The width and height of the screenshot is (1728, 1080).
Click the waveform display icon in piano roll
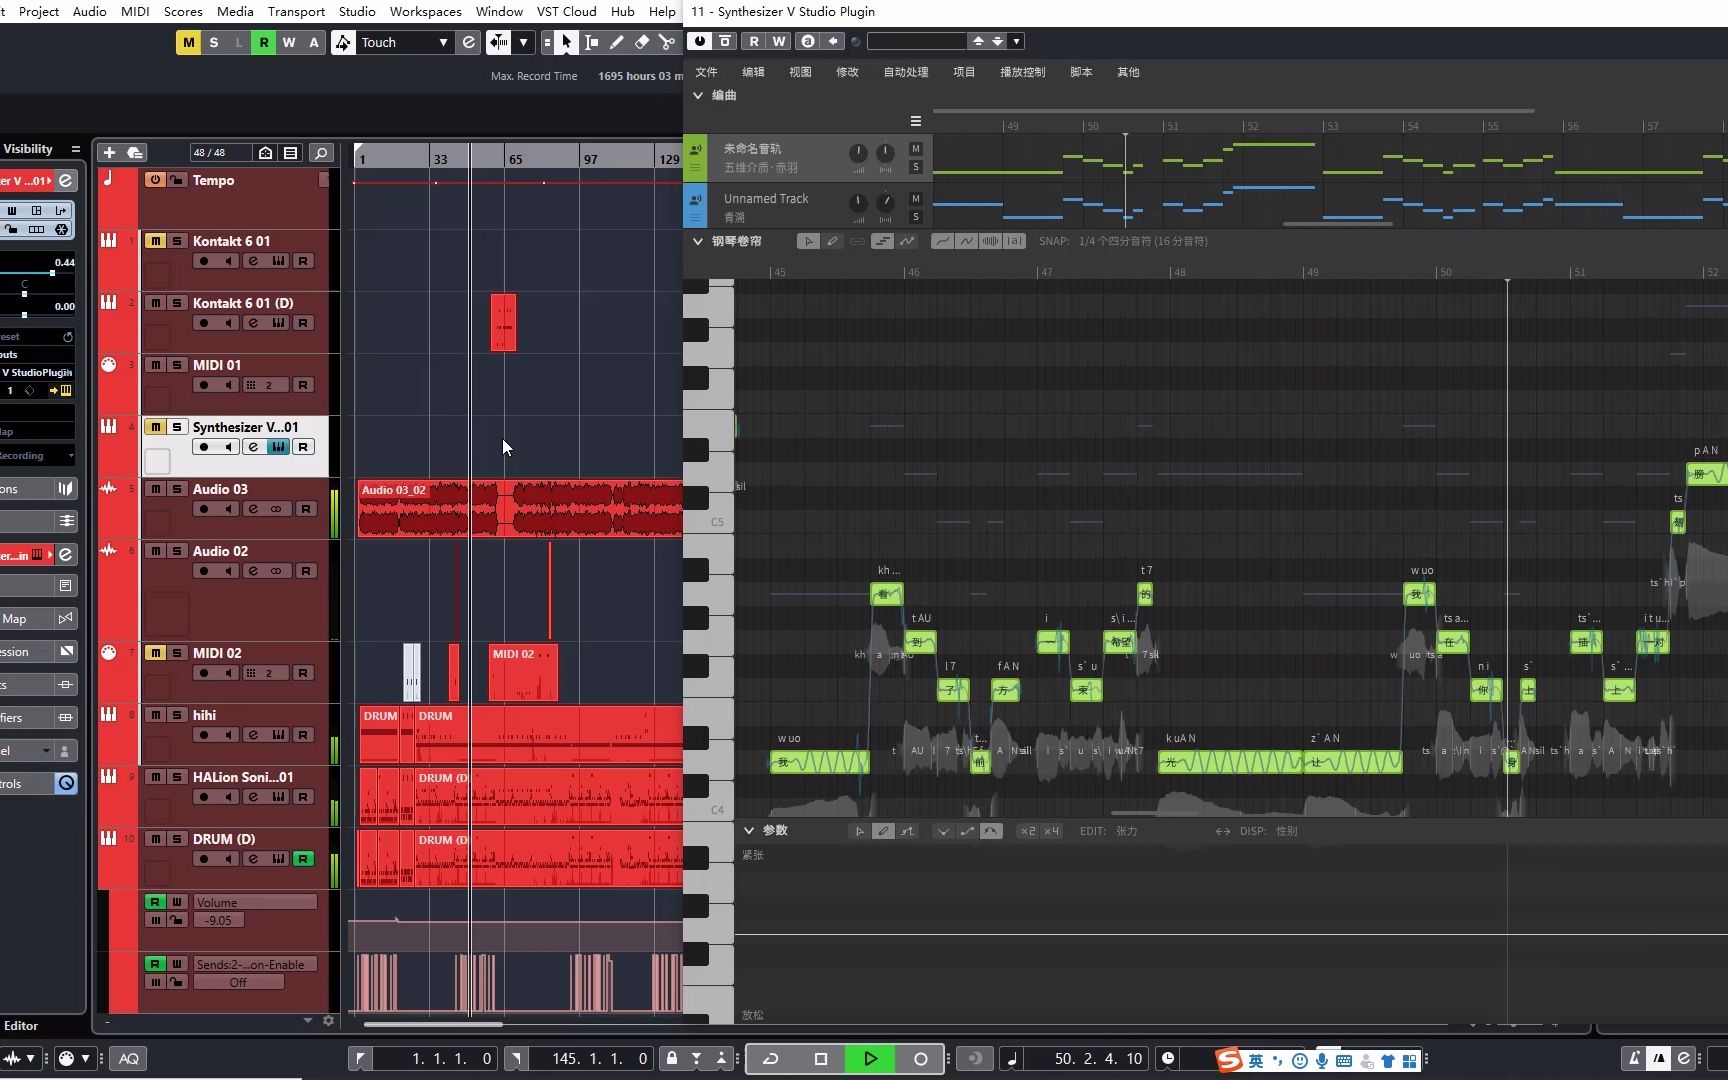tap(990, 241)
